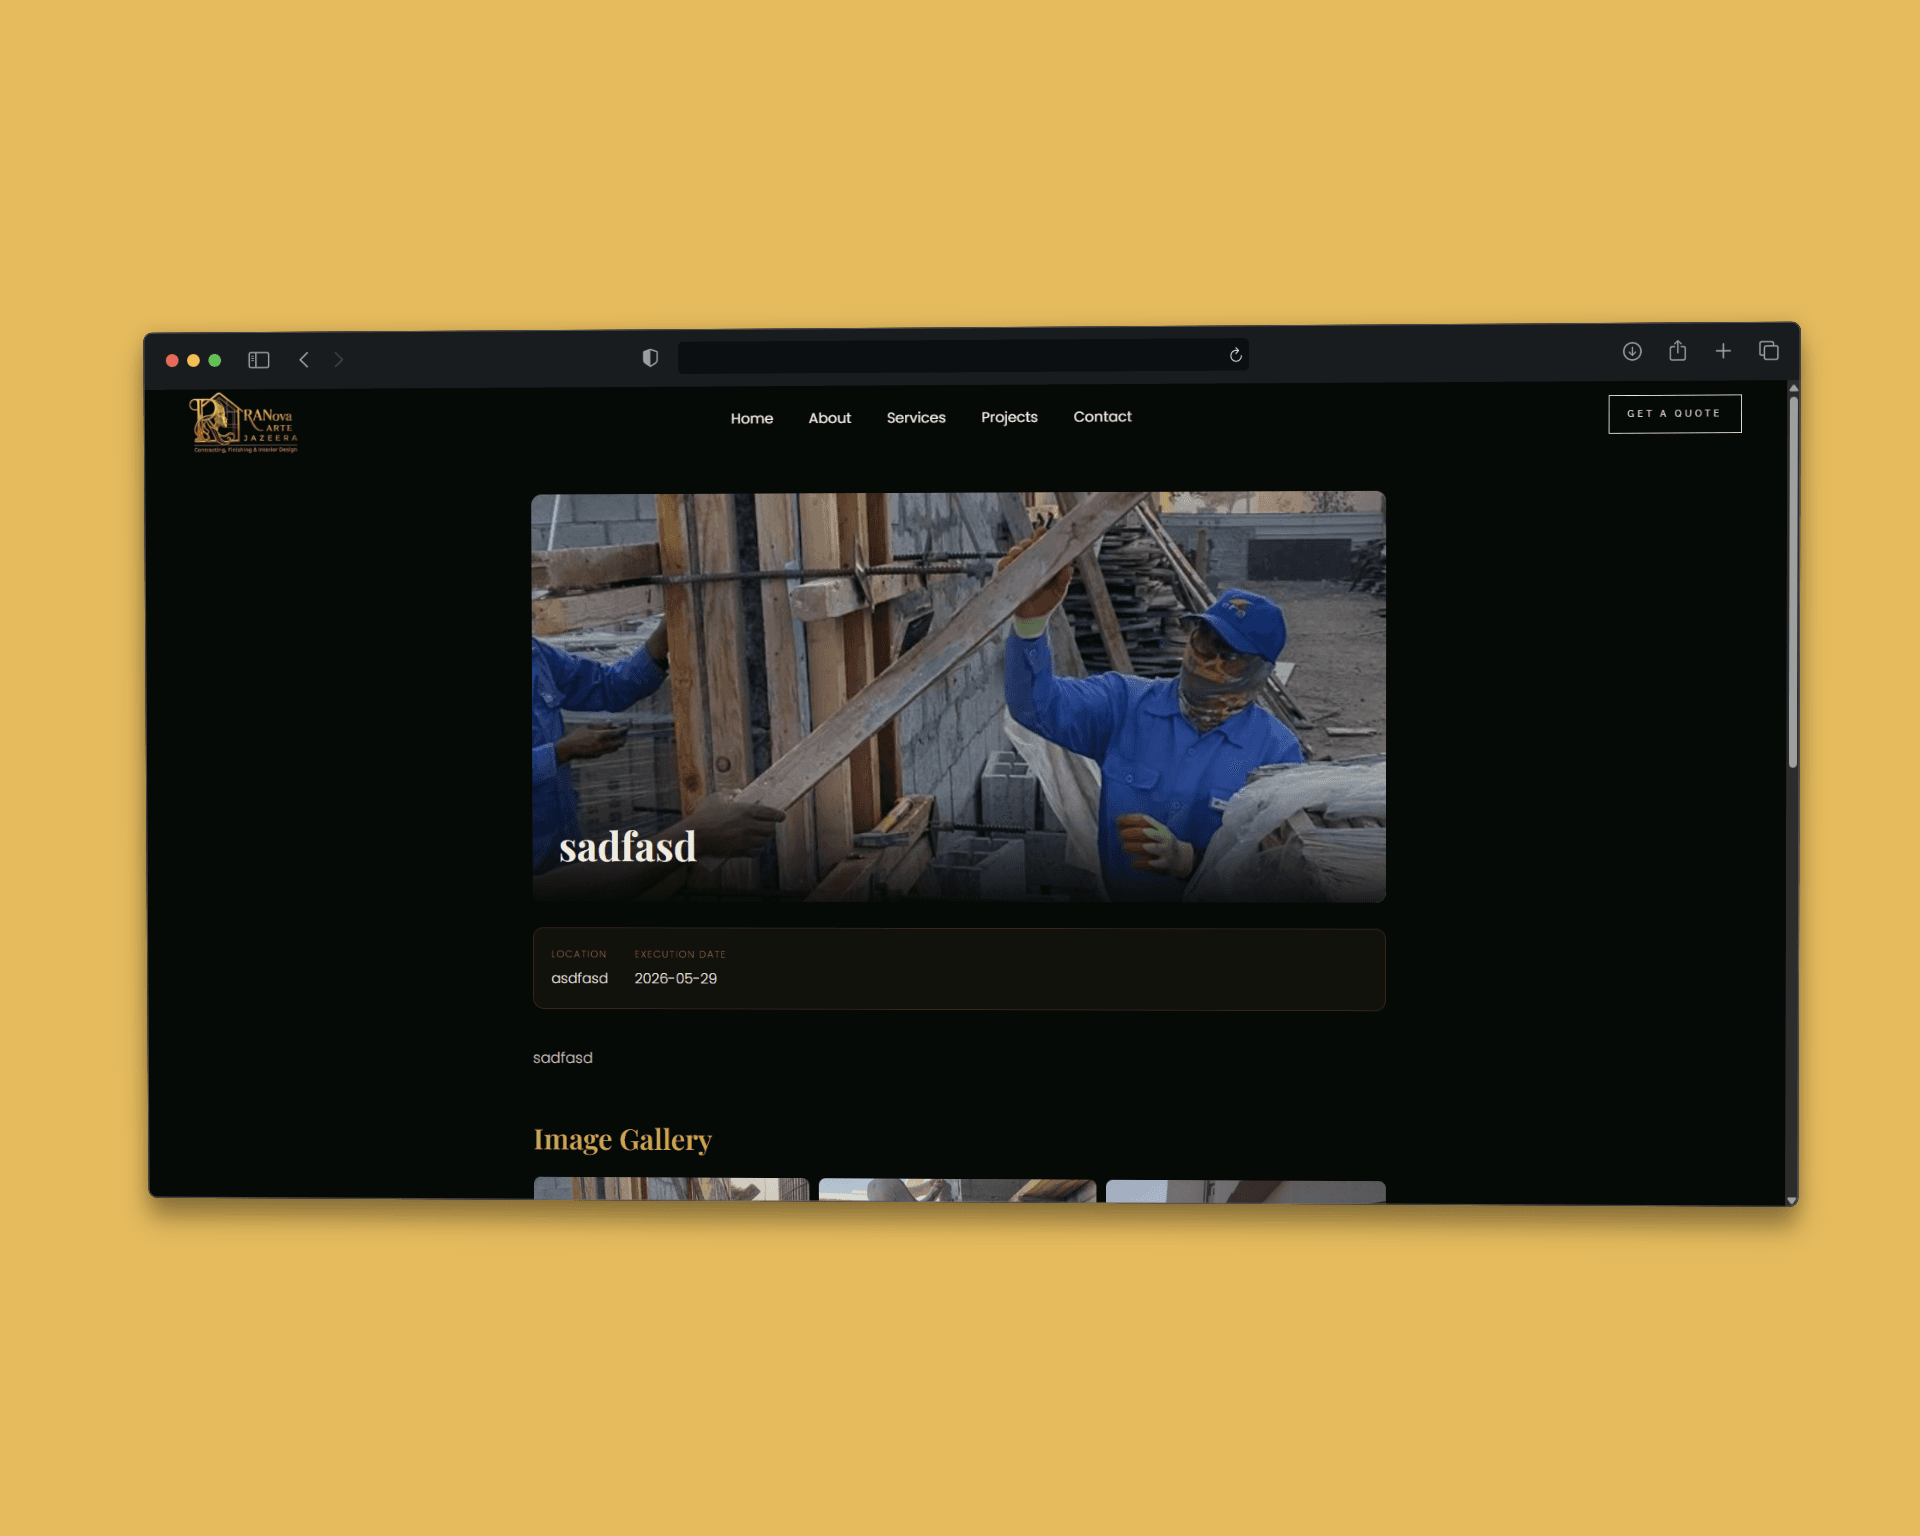Screen dimensions: 1920x1536
Task: Maximize the window with green button
Action: point(214,361)
